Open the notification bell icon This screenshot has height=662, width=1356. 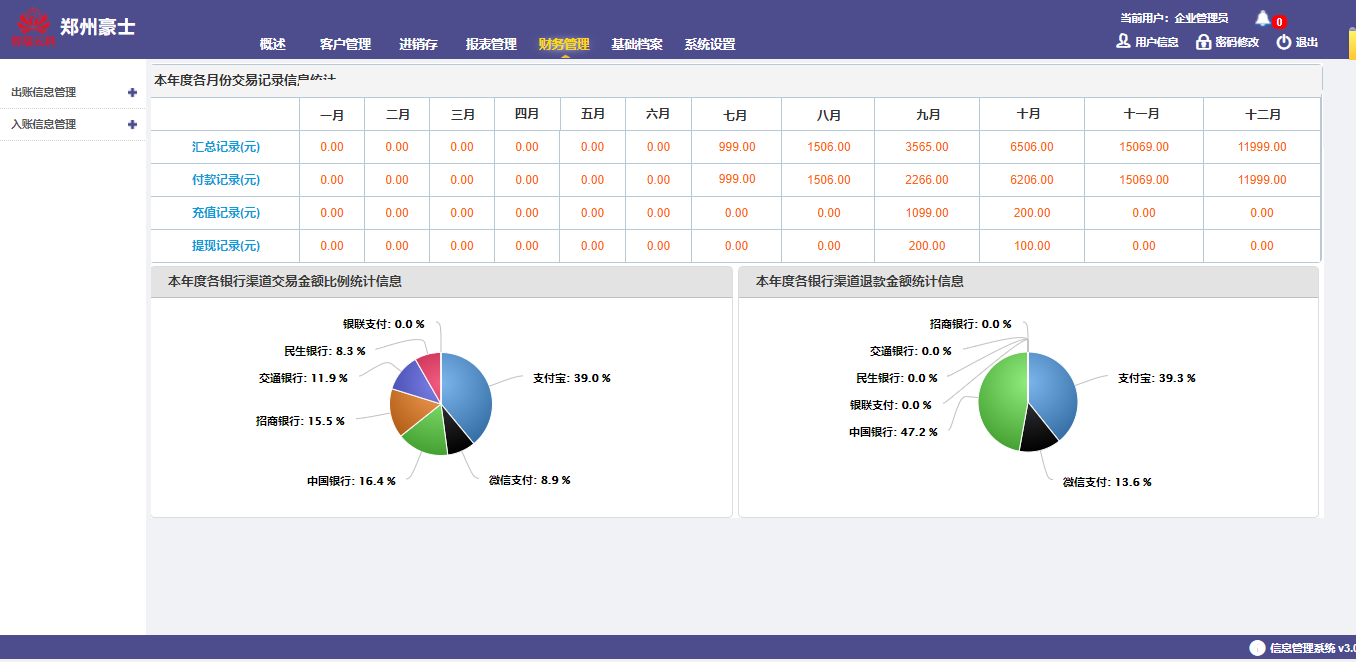1262,18
